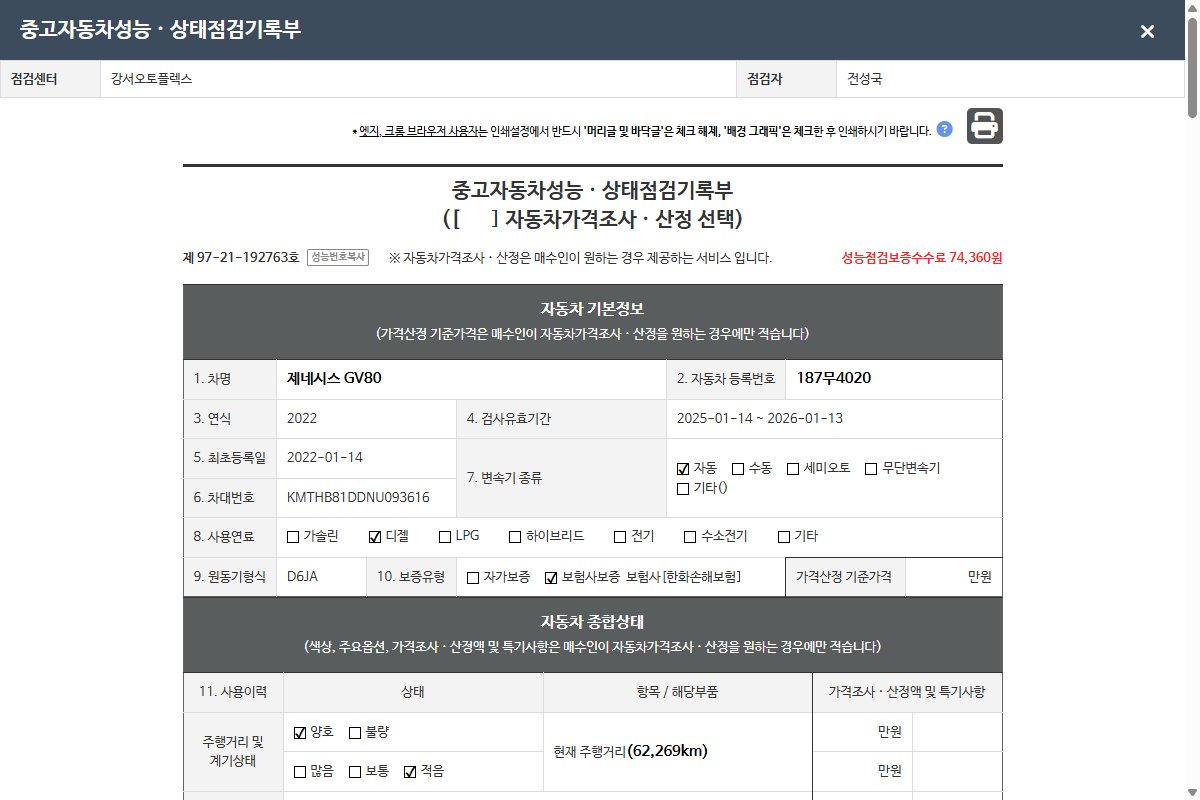Screen dimensions: 1200x800
Task: Toggle the 적음 mileage checkbox
Action: pos(409,772)
